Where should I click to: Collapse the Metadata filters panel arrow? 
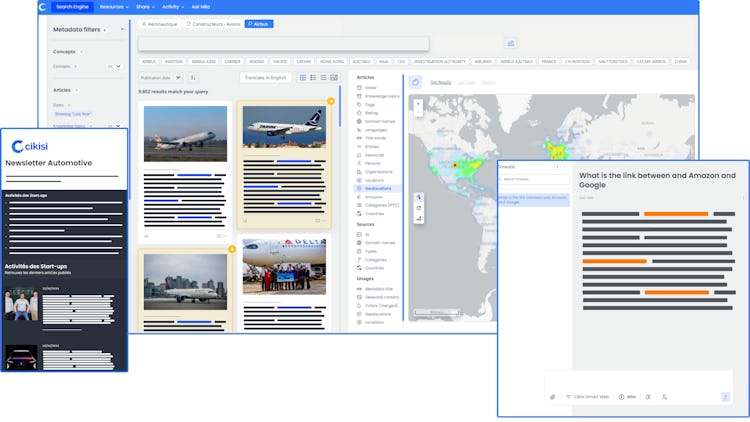tap(122, 30)
